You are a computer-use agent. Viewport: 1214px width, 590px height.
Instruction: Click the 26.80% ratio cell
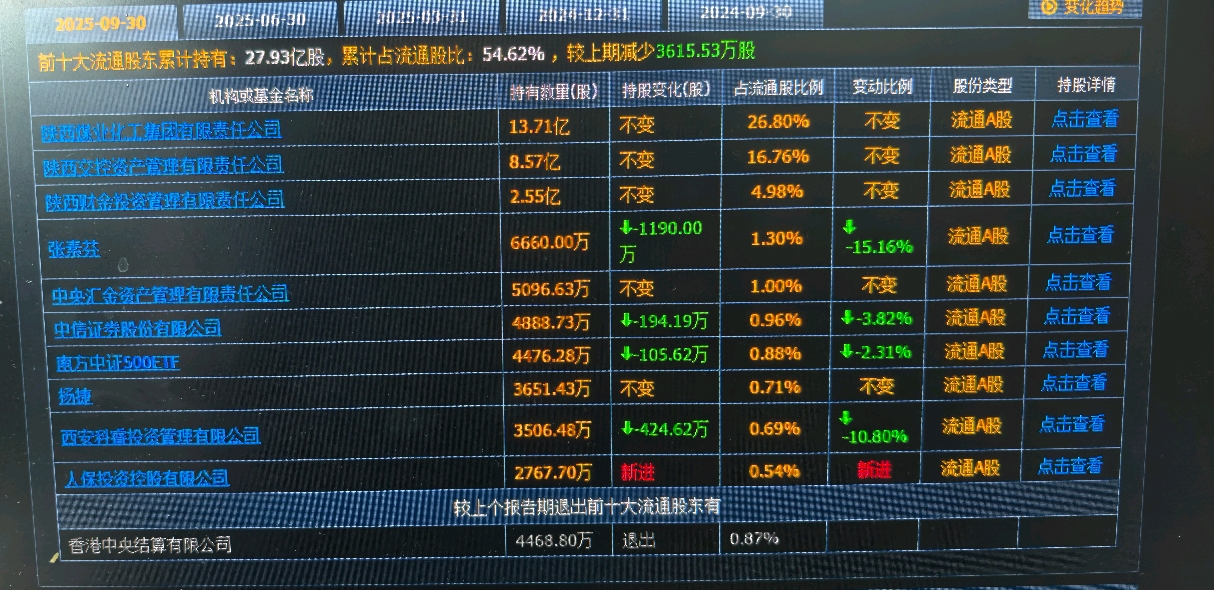pyautogui.click(x=778, y=122)
